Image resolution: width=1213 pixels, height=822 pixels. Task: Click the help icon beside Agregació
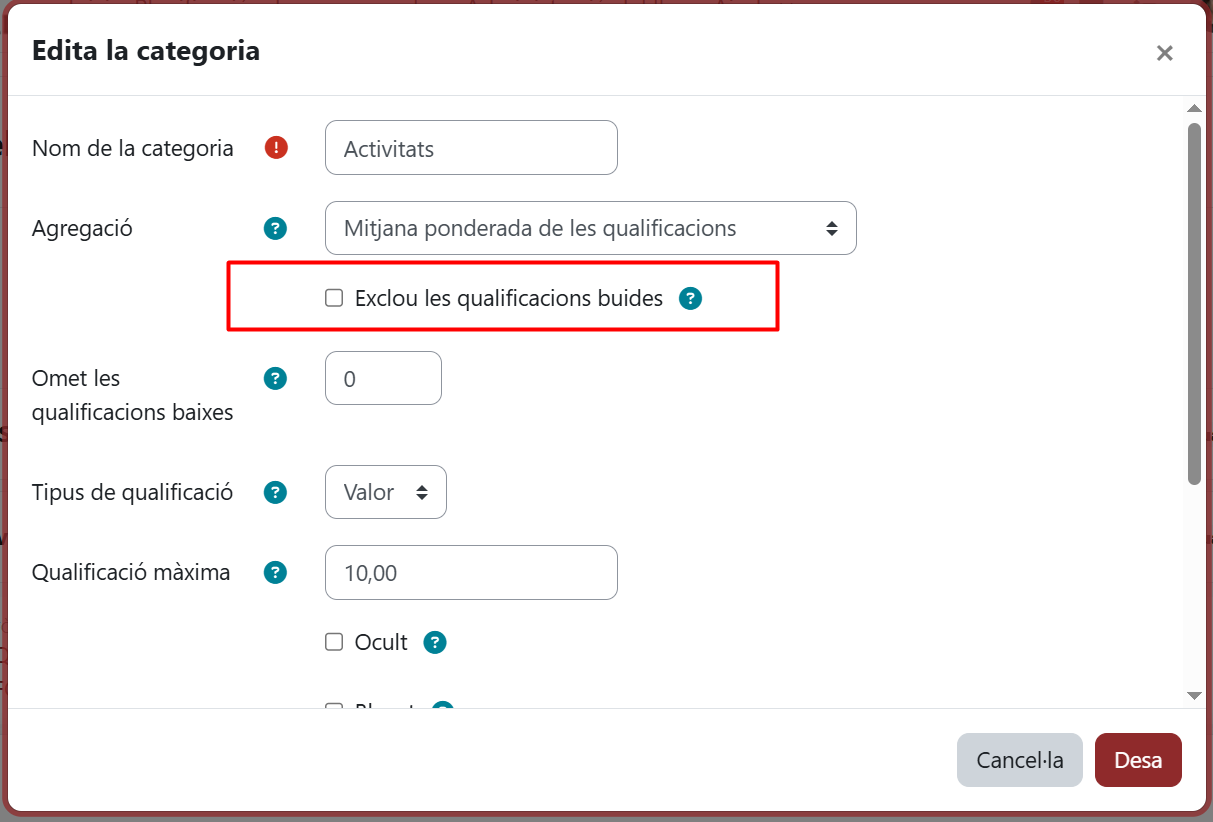pyautogui.click(x=275, y=228)
